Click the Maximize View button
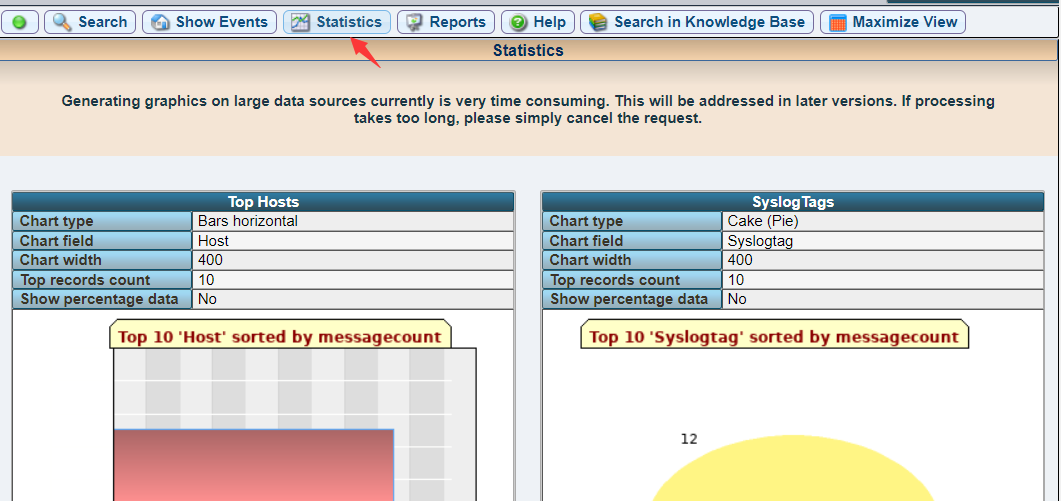Viewport: 1061px width, 501px height. [x=893, y=22]
